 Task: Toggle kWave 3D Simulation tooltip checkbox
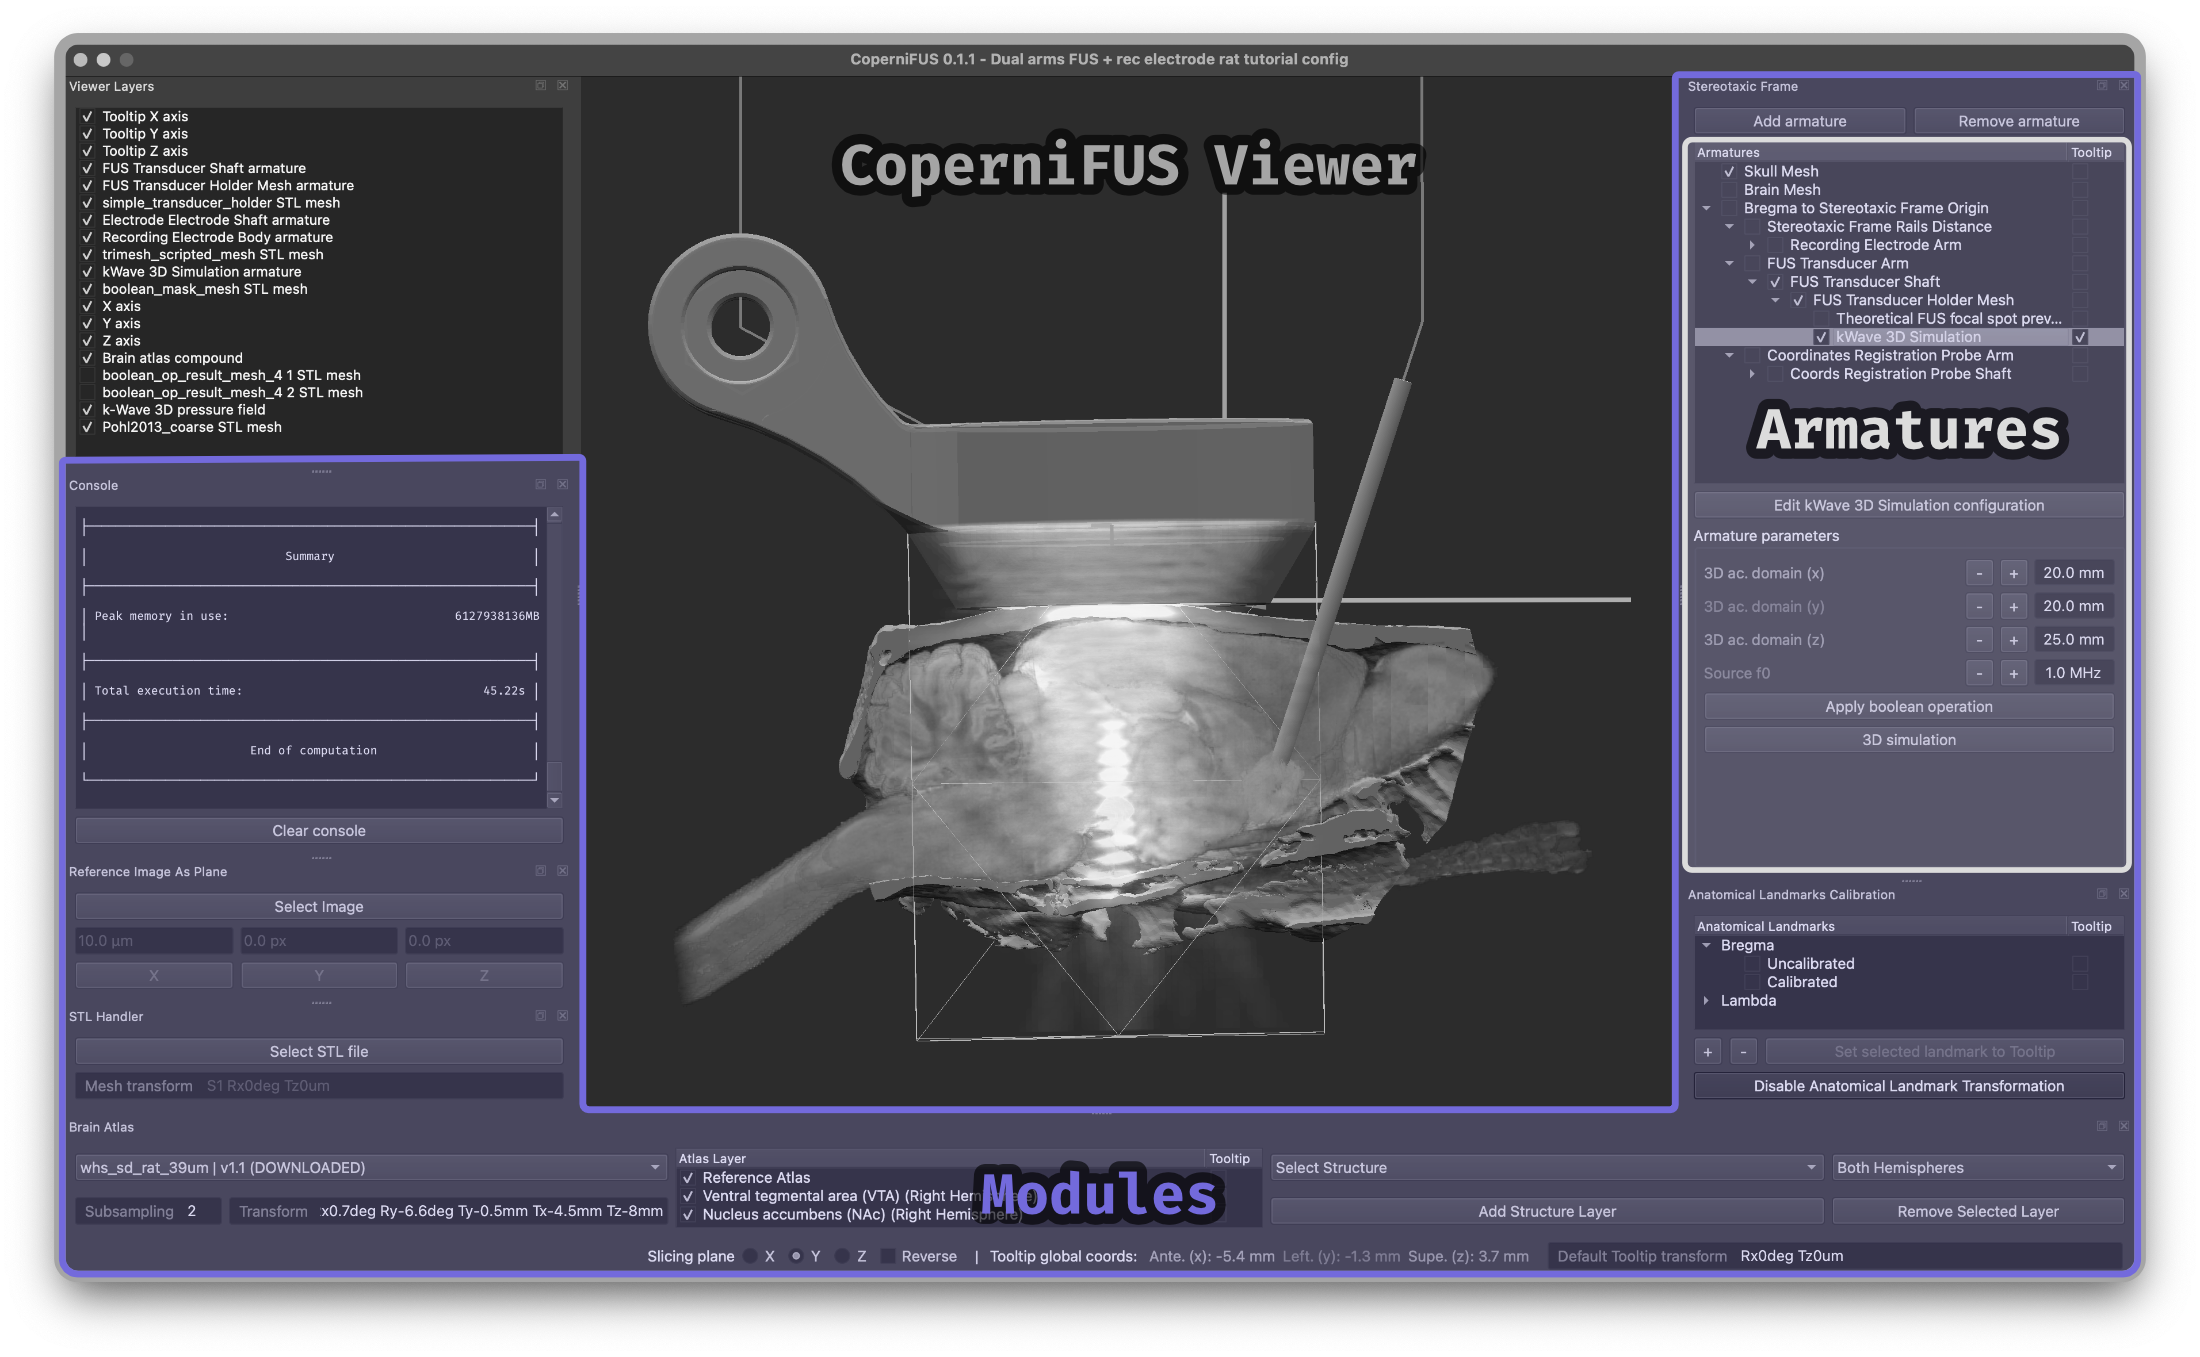[x=2080, y=337]
